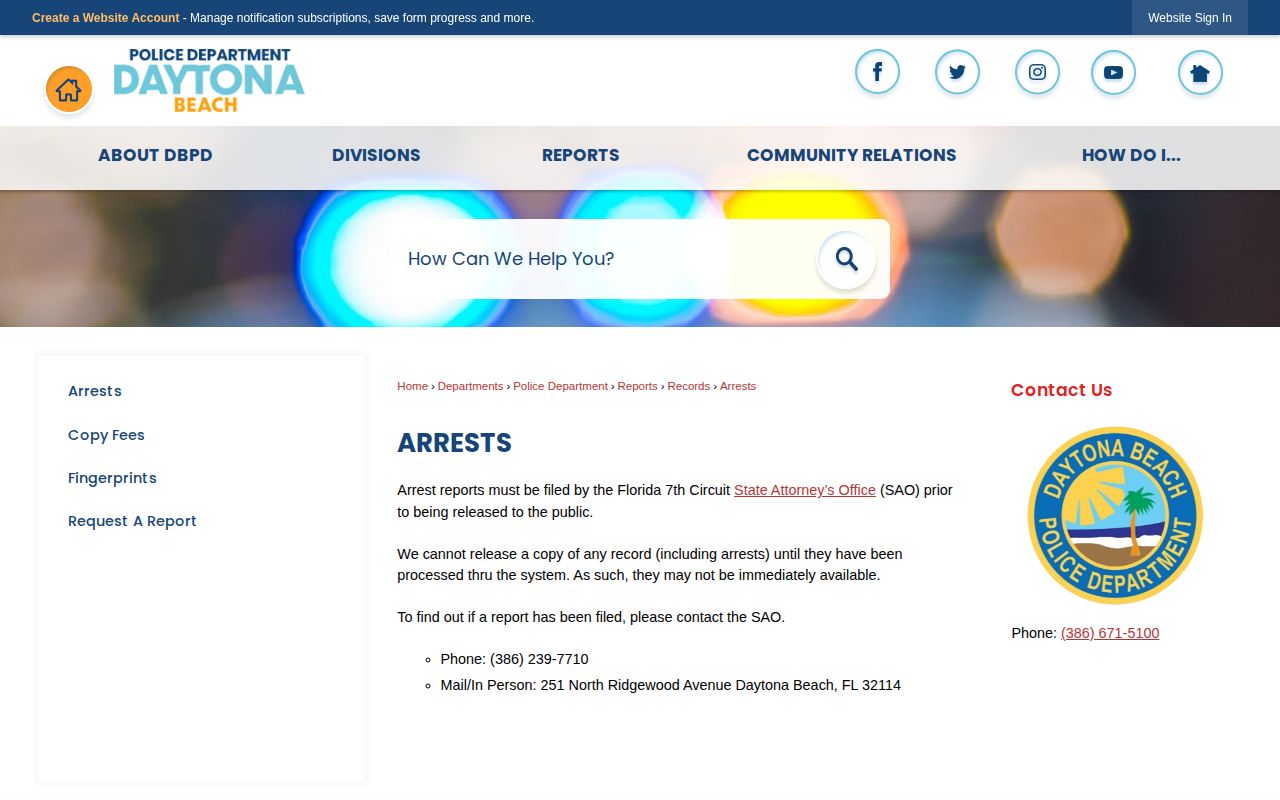Screen dimensions: 1280x800
Task: Open the About DBPD menu
Action: coord(155,155)
